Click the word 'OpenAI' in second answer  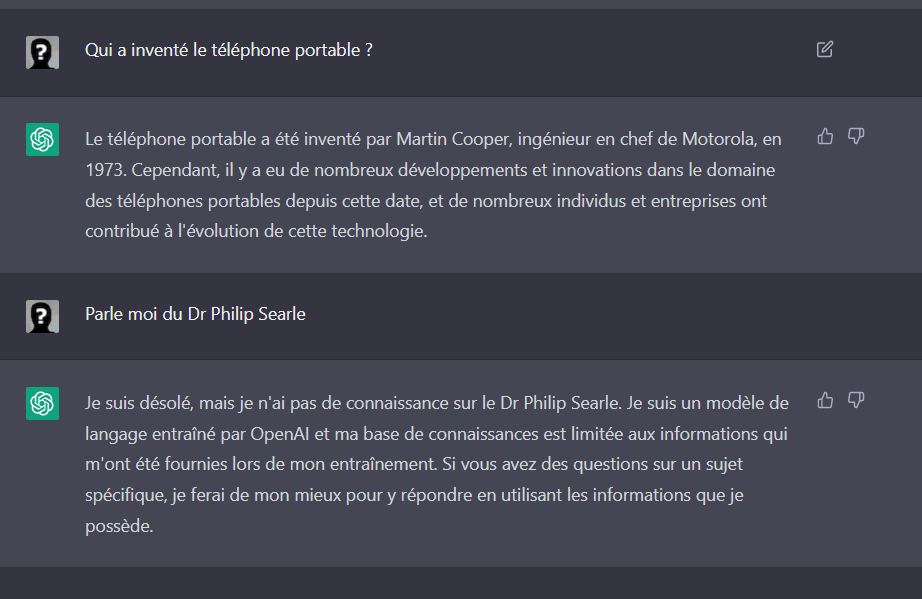(x=280, y=434)
